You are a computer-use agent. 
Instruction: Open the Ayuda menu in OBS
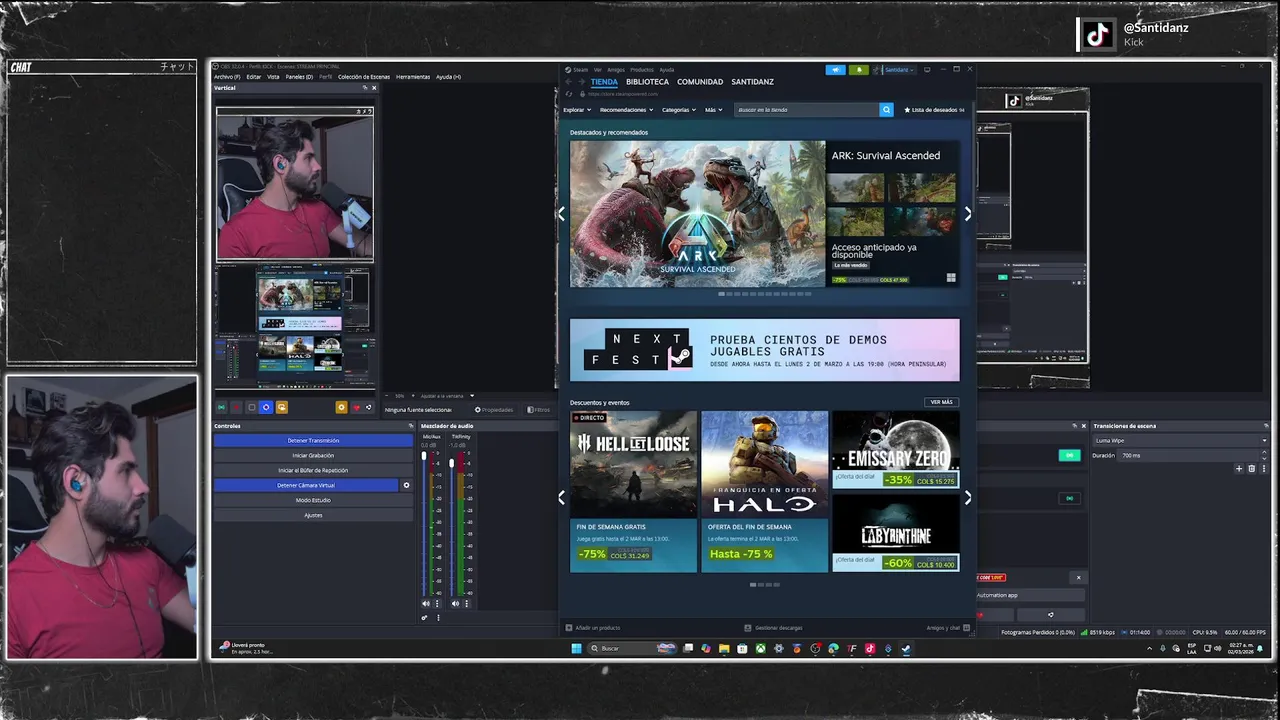[x=448, y=77]
